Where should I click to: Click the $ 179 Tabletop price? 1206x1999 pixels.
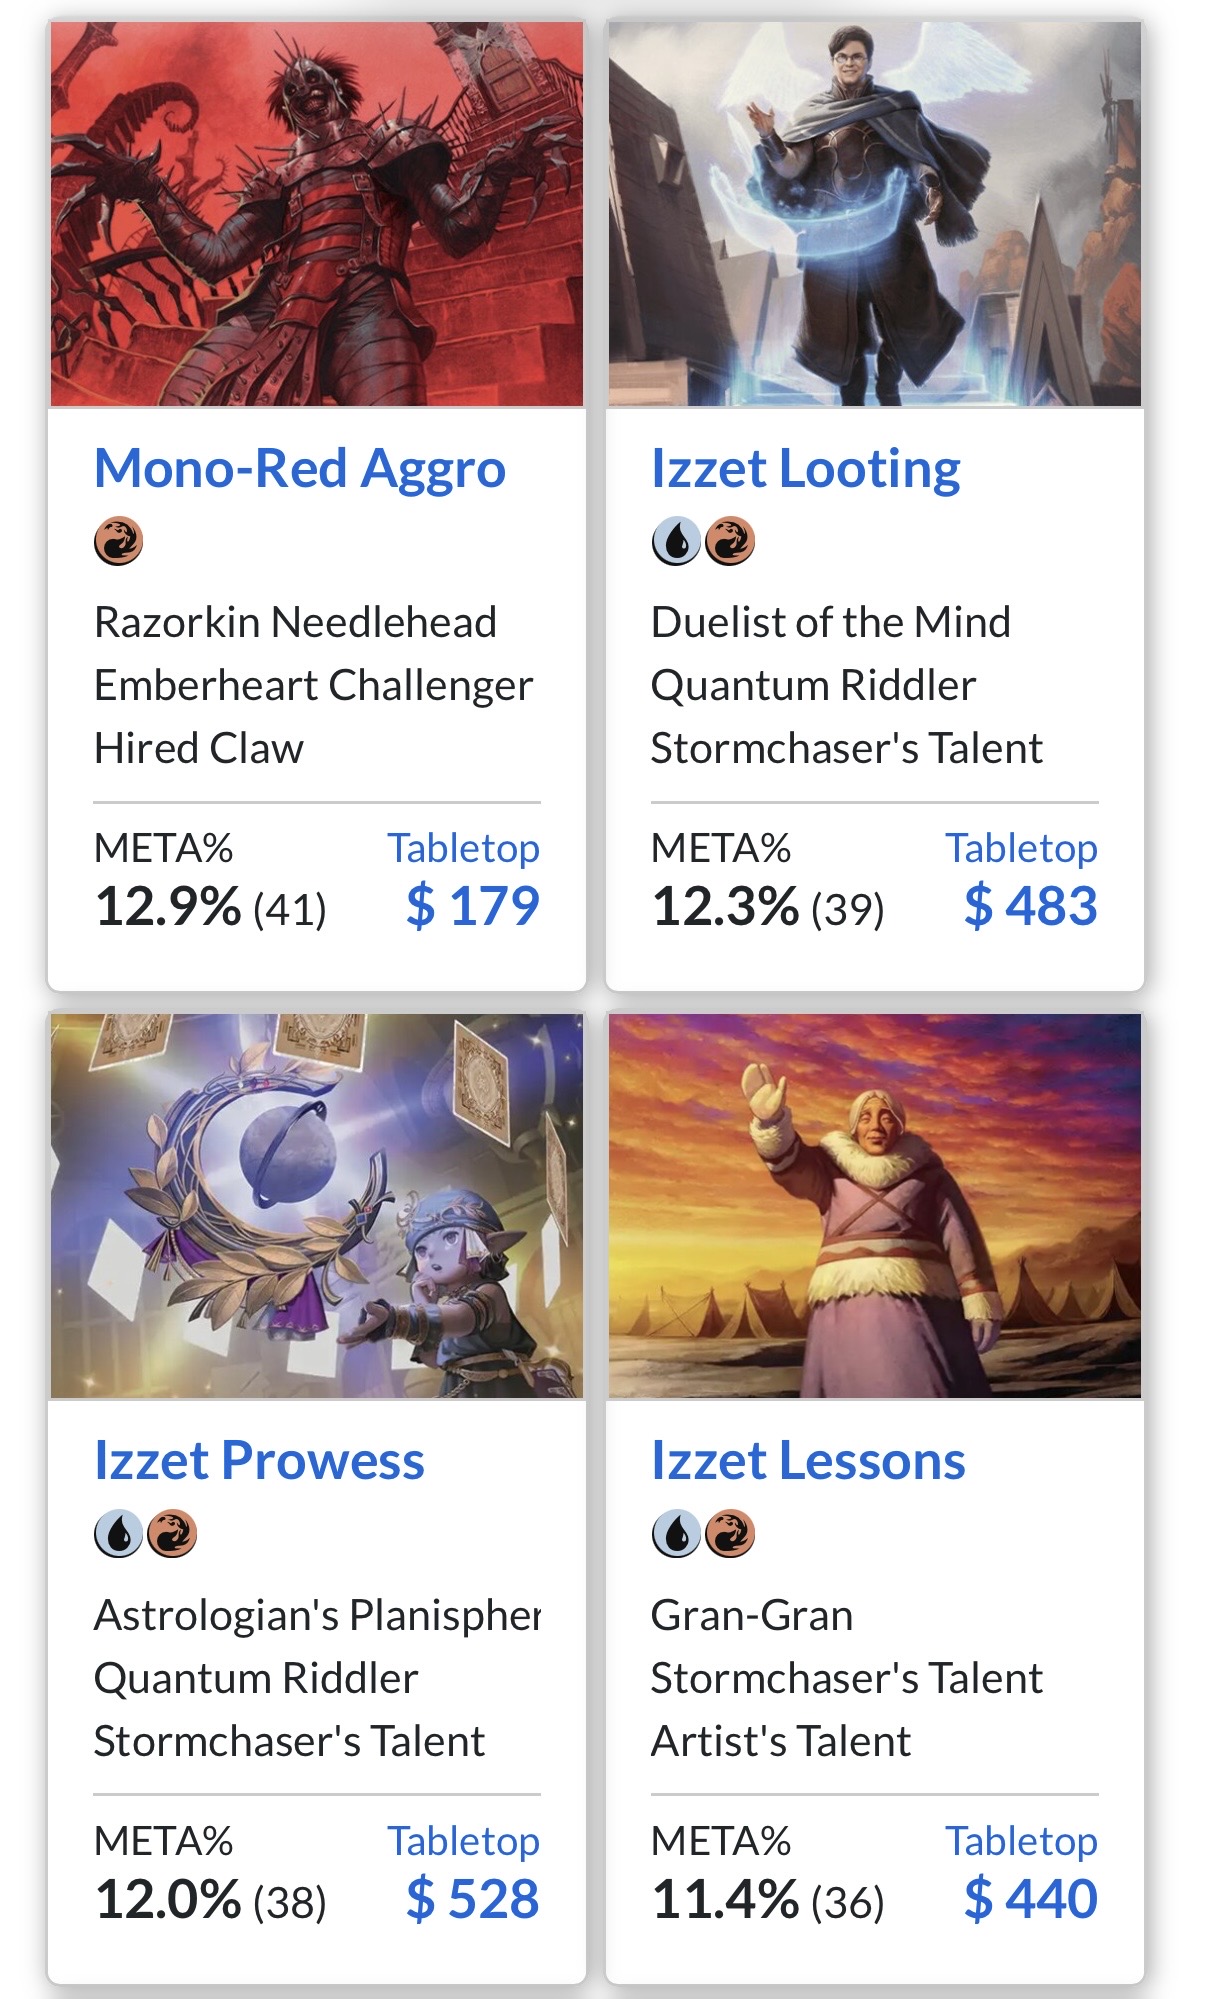pyautogui.click(x=472, y=907)
